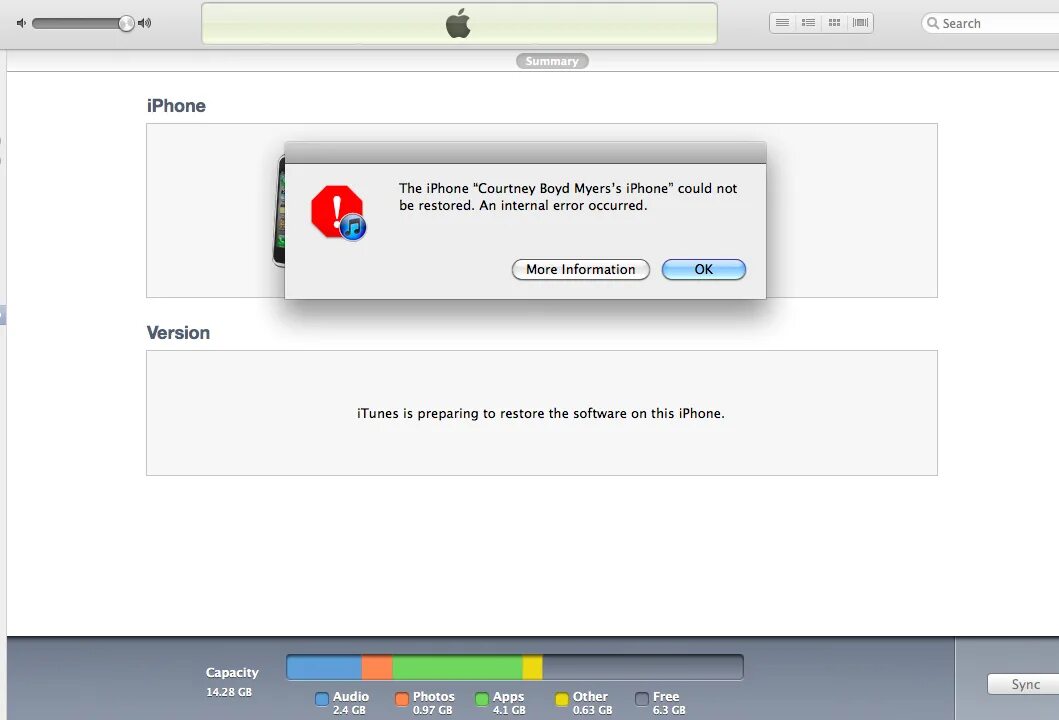Click into the Search field
The width and height of the screenshot is (1059, 720).
tap(990, 23)
